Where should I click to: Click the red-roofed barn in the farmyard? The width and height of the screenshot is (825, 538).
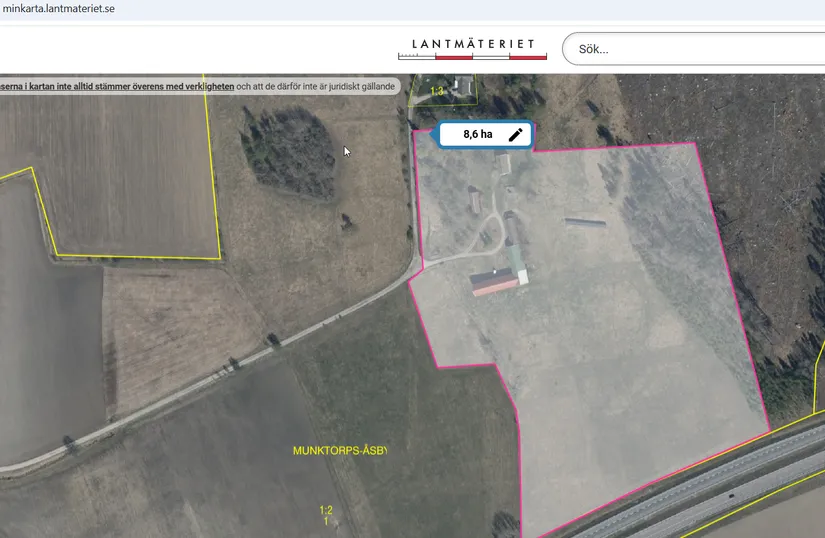(x=494, y=282)
